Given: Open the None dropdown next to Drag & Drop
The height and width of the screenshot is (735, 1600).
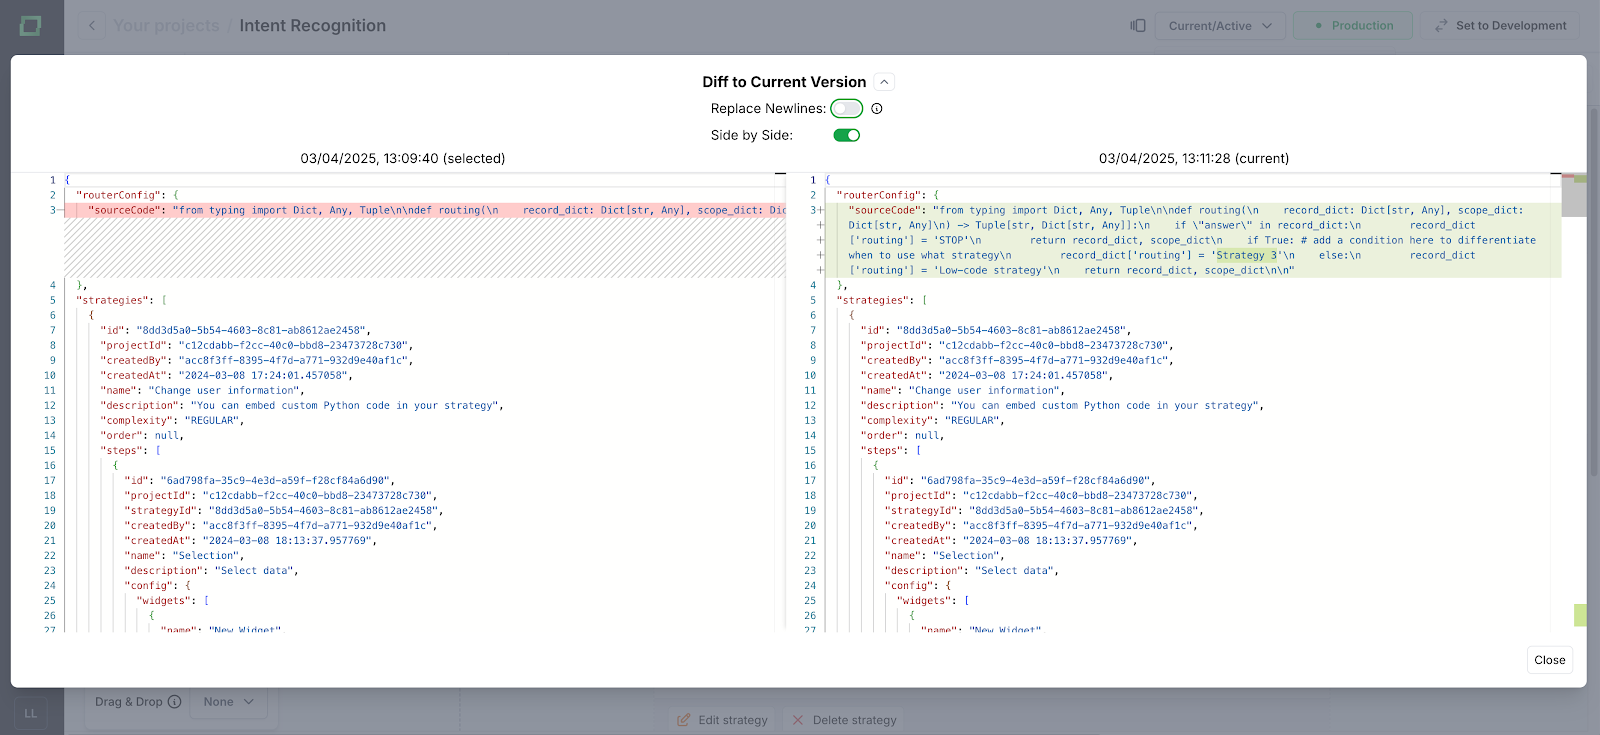Looking at the screenshot, I should coord(228,702).
